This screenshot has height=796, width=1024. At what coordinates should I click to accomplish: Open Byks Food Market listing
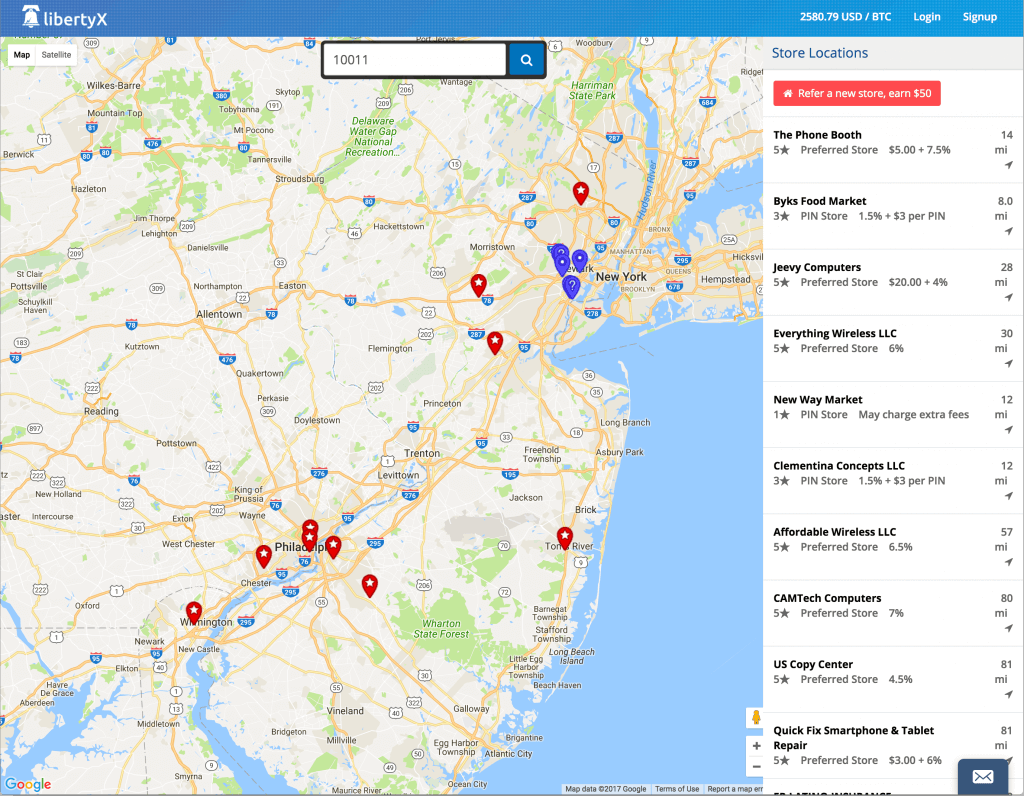[820, 201]
